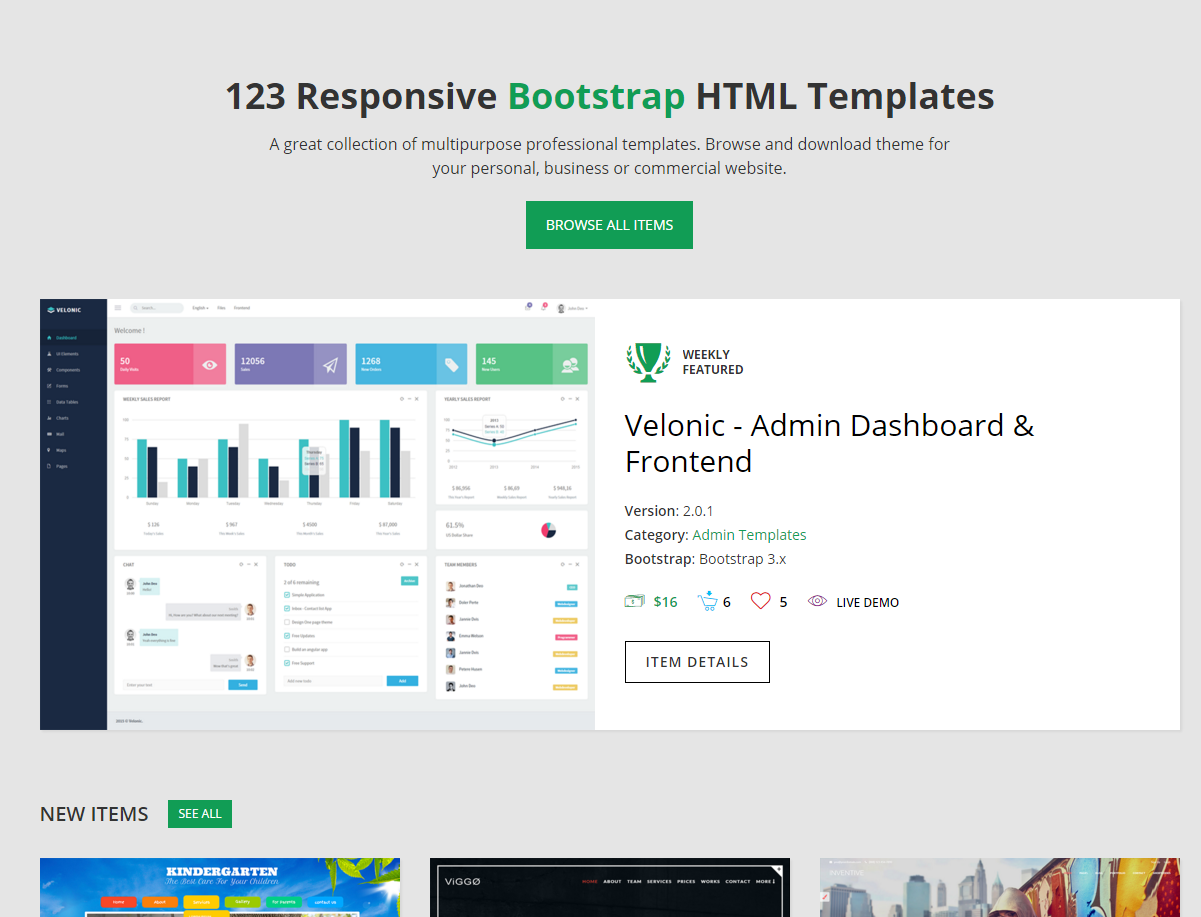The height and width of the screenshot is (917, 1201).
Task: Open the Kindergarten template thumbnail
Action: 220,887
